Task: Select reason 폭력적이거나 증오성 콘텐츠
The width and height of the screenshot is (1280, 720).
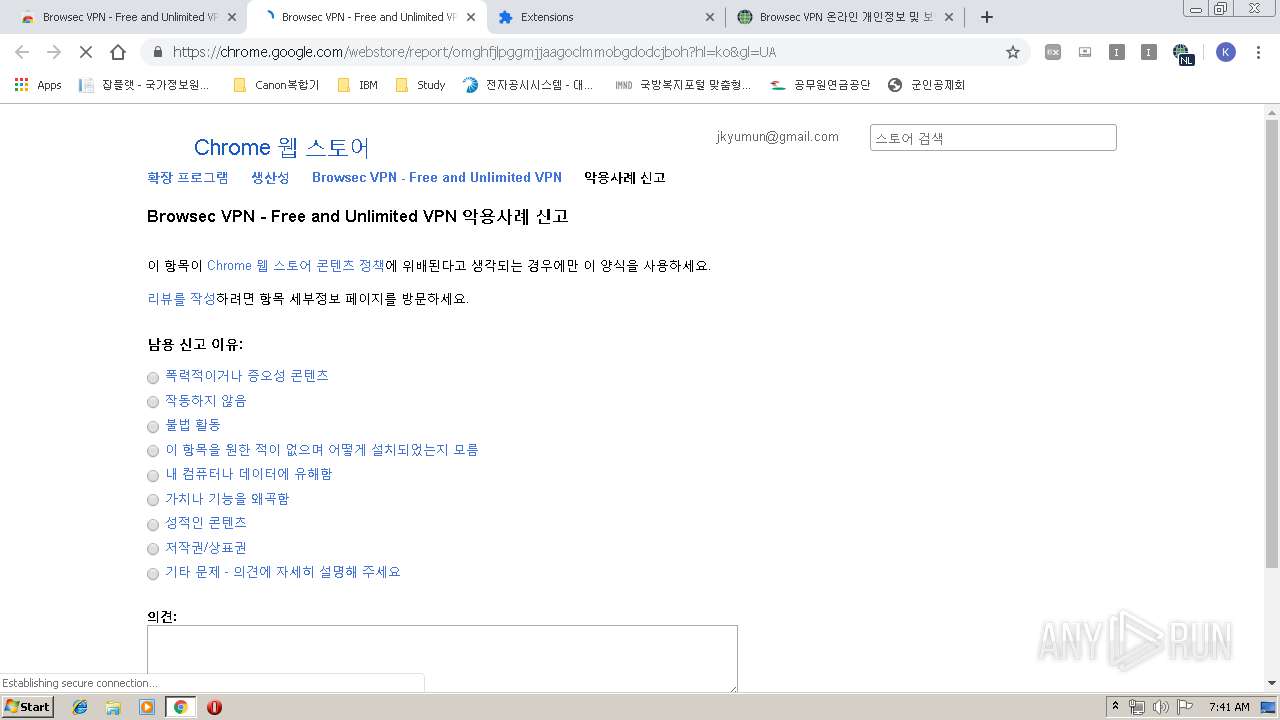Action: click(x=153, y=378)
